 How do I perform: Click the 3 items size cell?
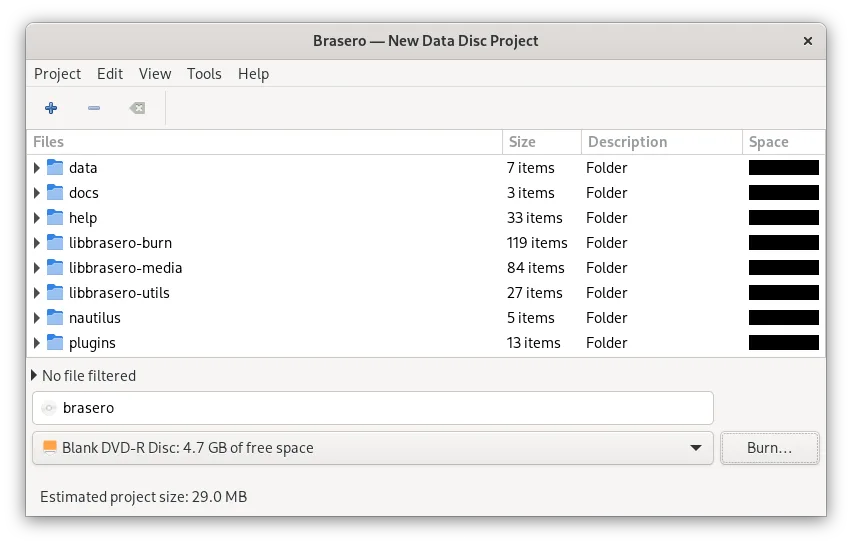pyautogui.click(x=531, y=193)
